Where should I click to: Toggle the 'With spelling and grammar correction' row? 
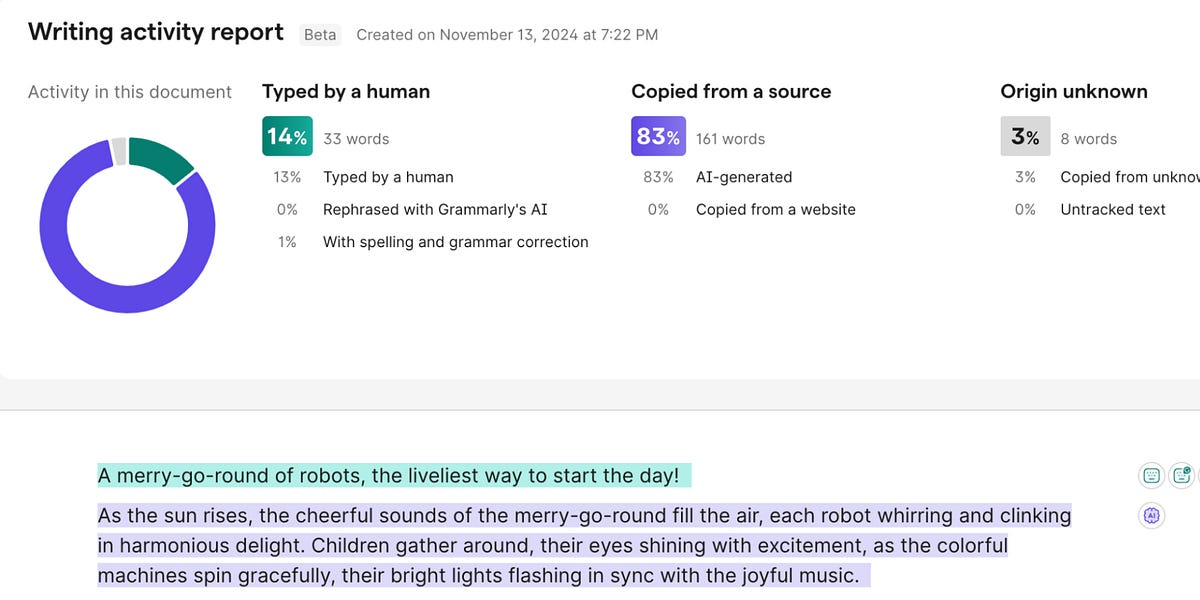pos(455,241)
